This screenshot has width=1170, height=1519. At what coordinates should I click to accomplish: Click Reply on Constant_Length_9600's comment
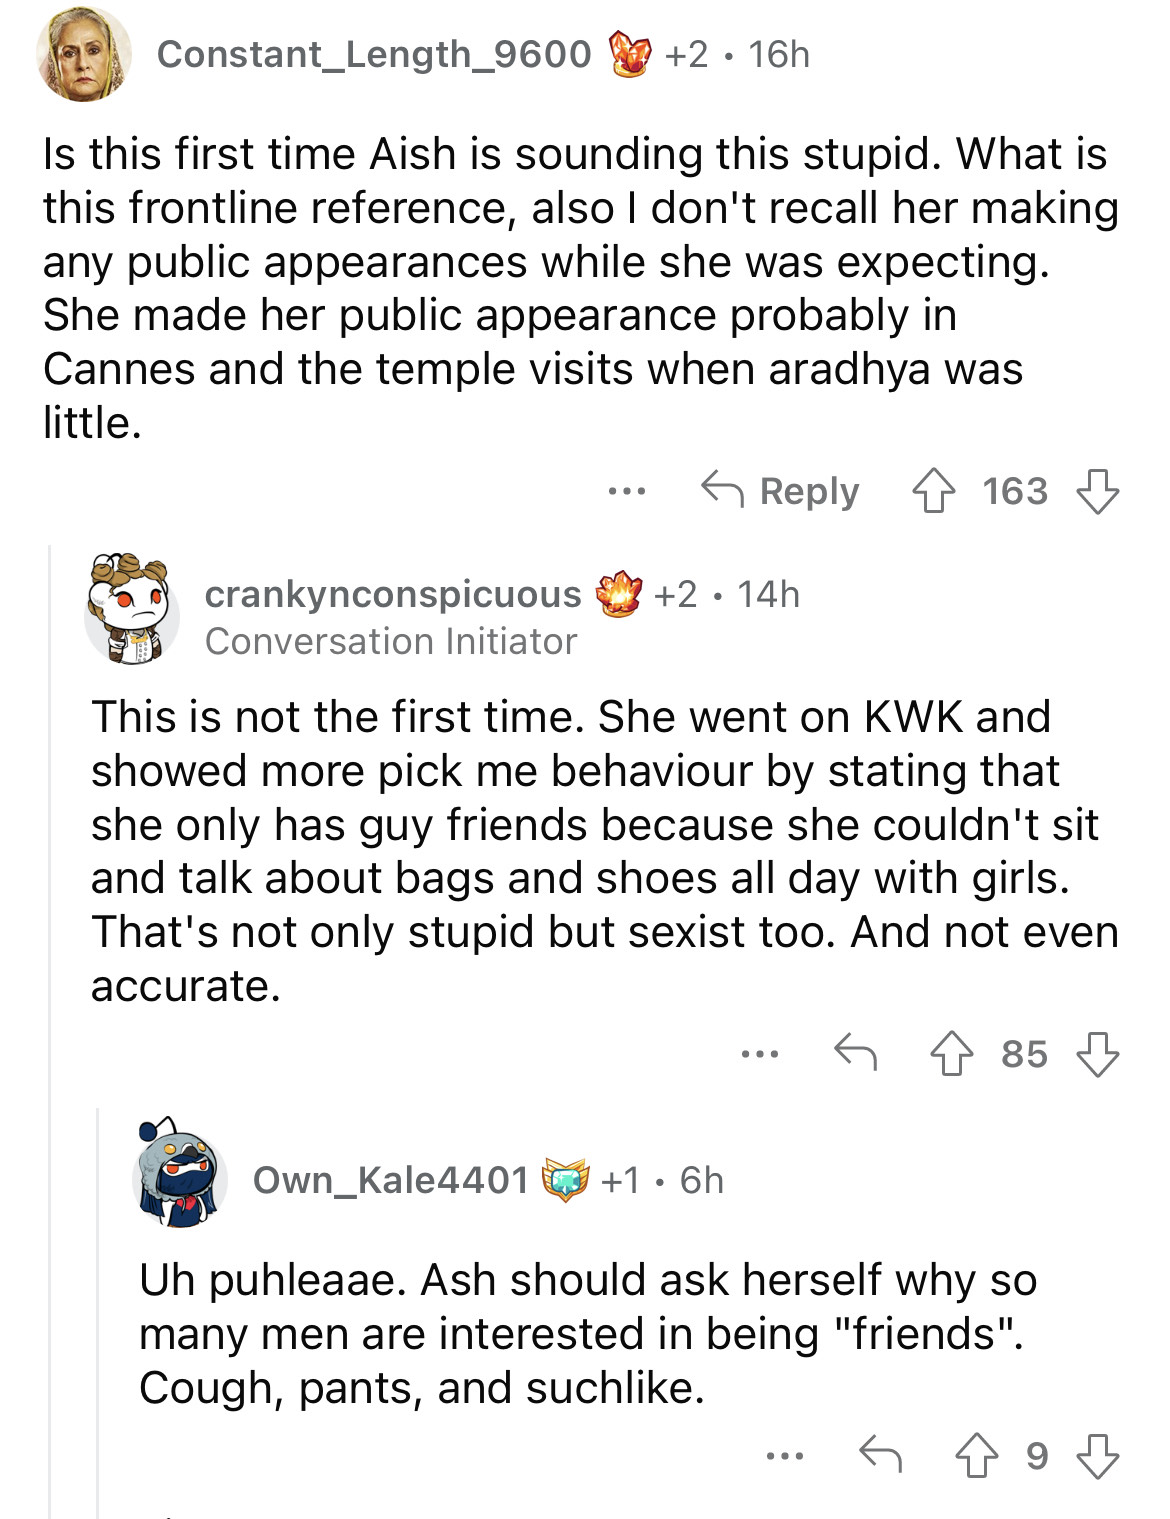tap(780, 491)
